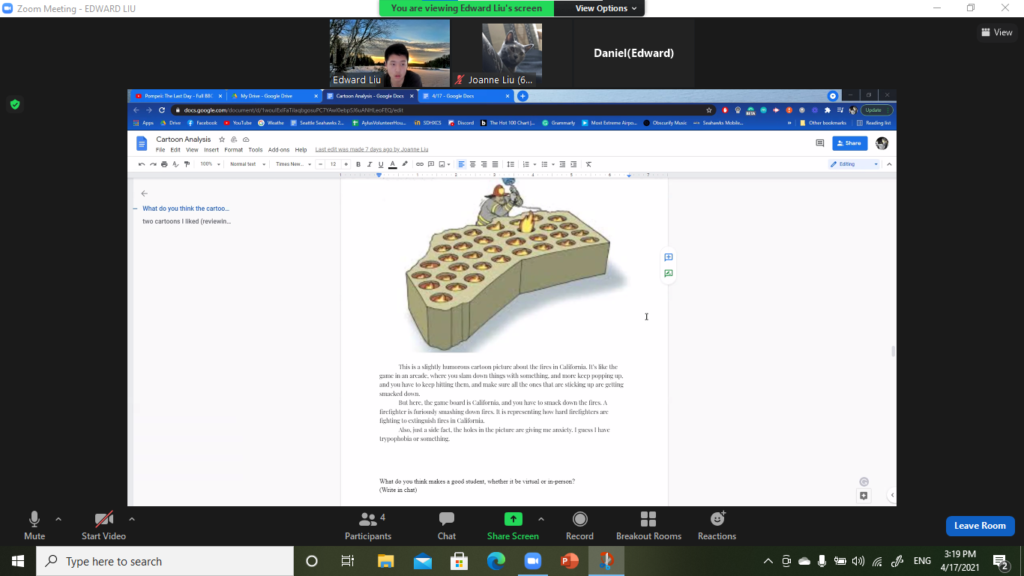
Task: Open Breakout Rooms
Action: (x=648, y=526)
